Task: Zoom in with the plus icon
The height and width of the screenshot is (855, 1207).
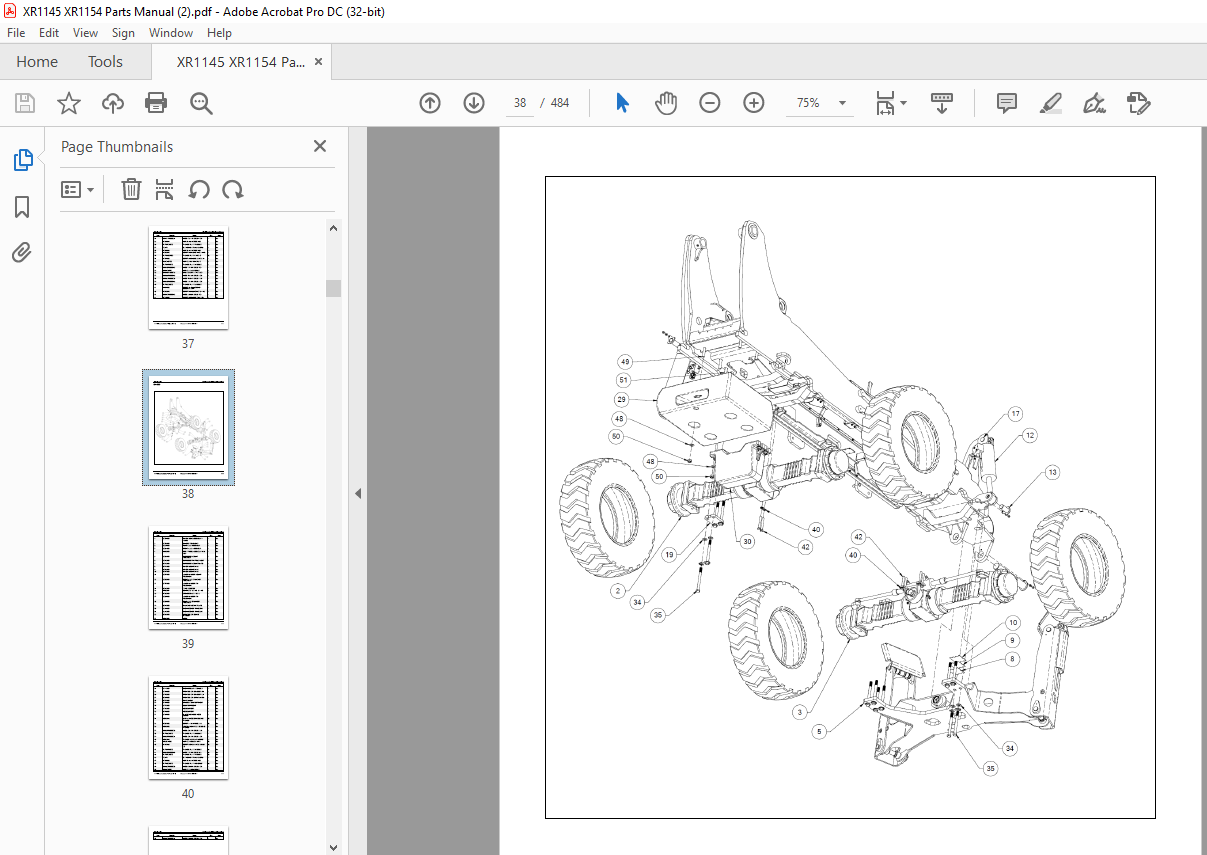Action: (x=754, y=103)
